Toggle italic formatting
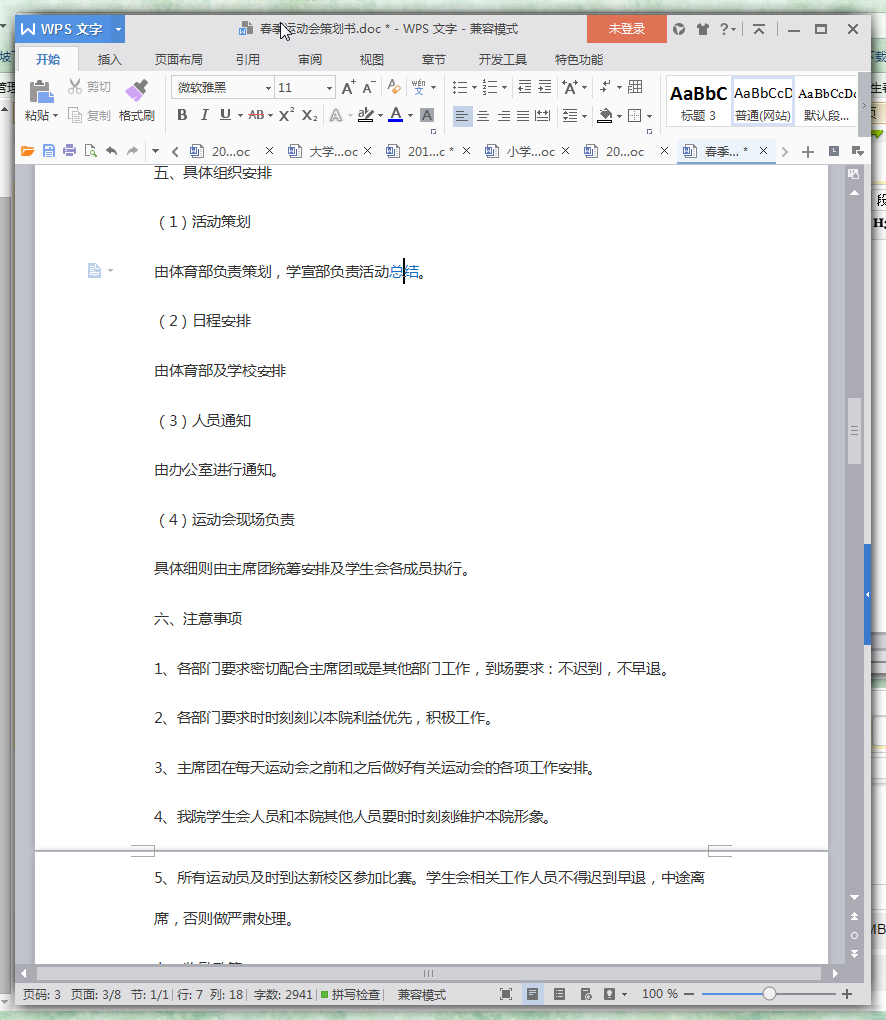 204,115
